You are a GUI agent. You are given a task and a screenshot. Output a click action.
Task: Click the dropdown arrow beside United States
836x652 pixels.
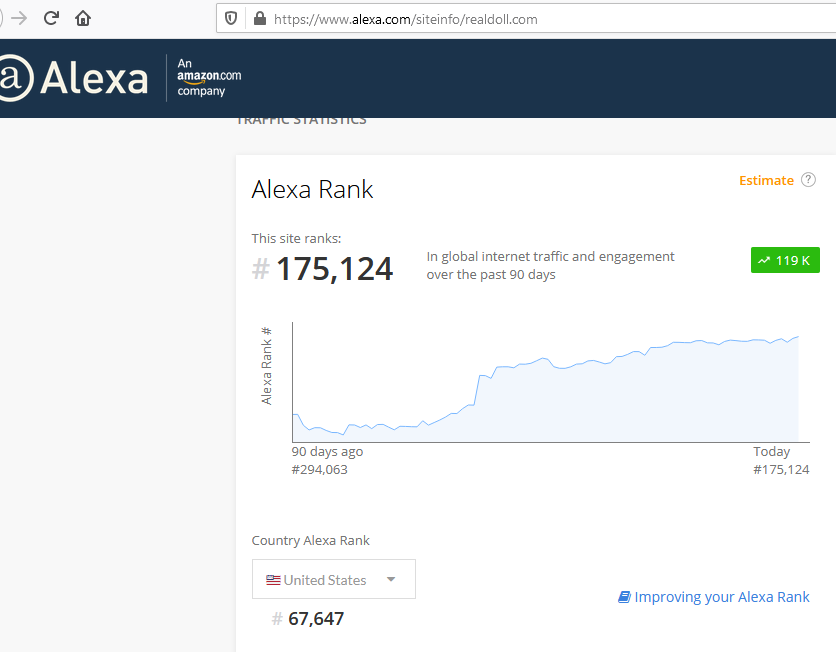391,579
